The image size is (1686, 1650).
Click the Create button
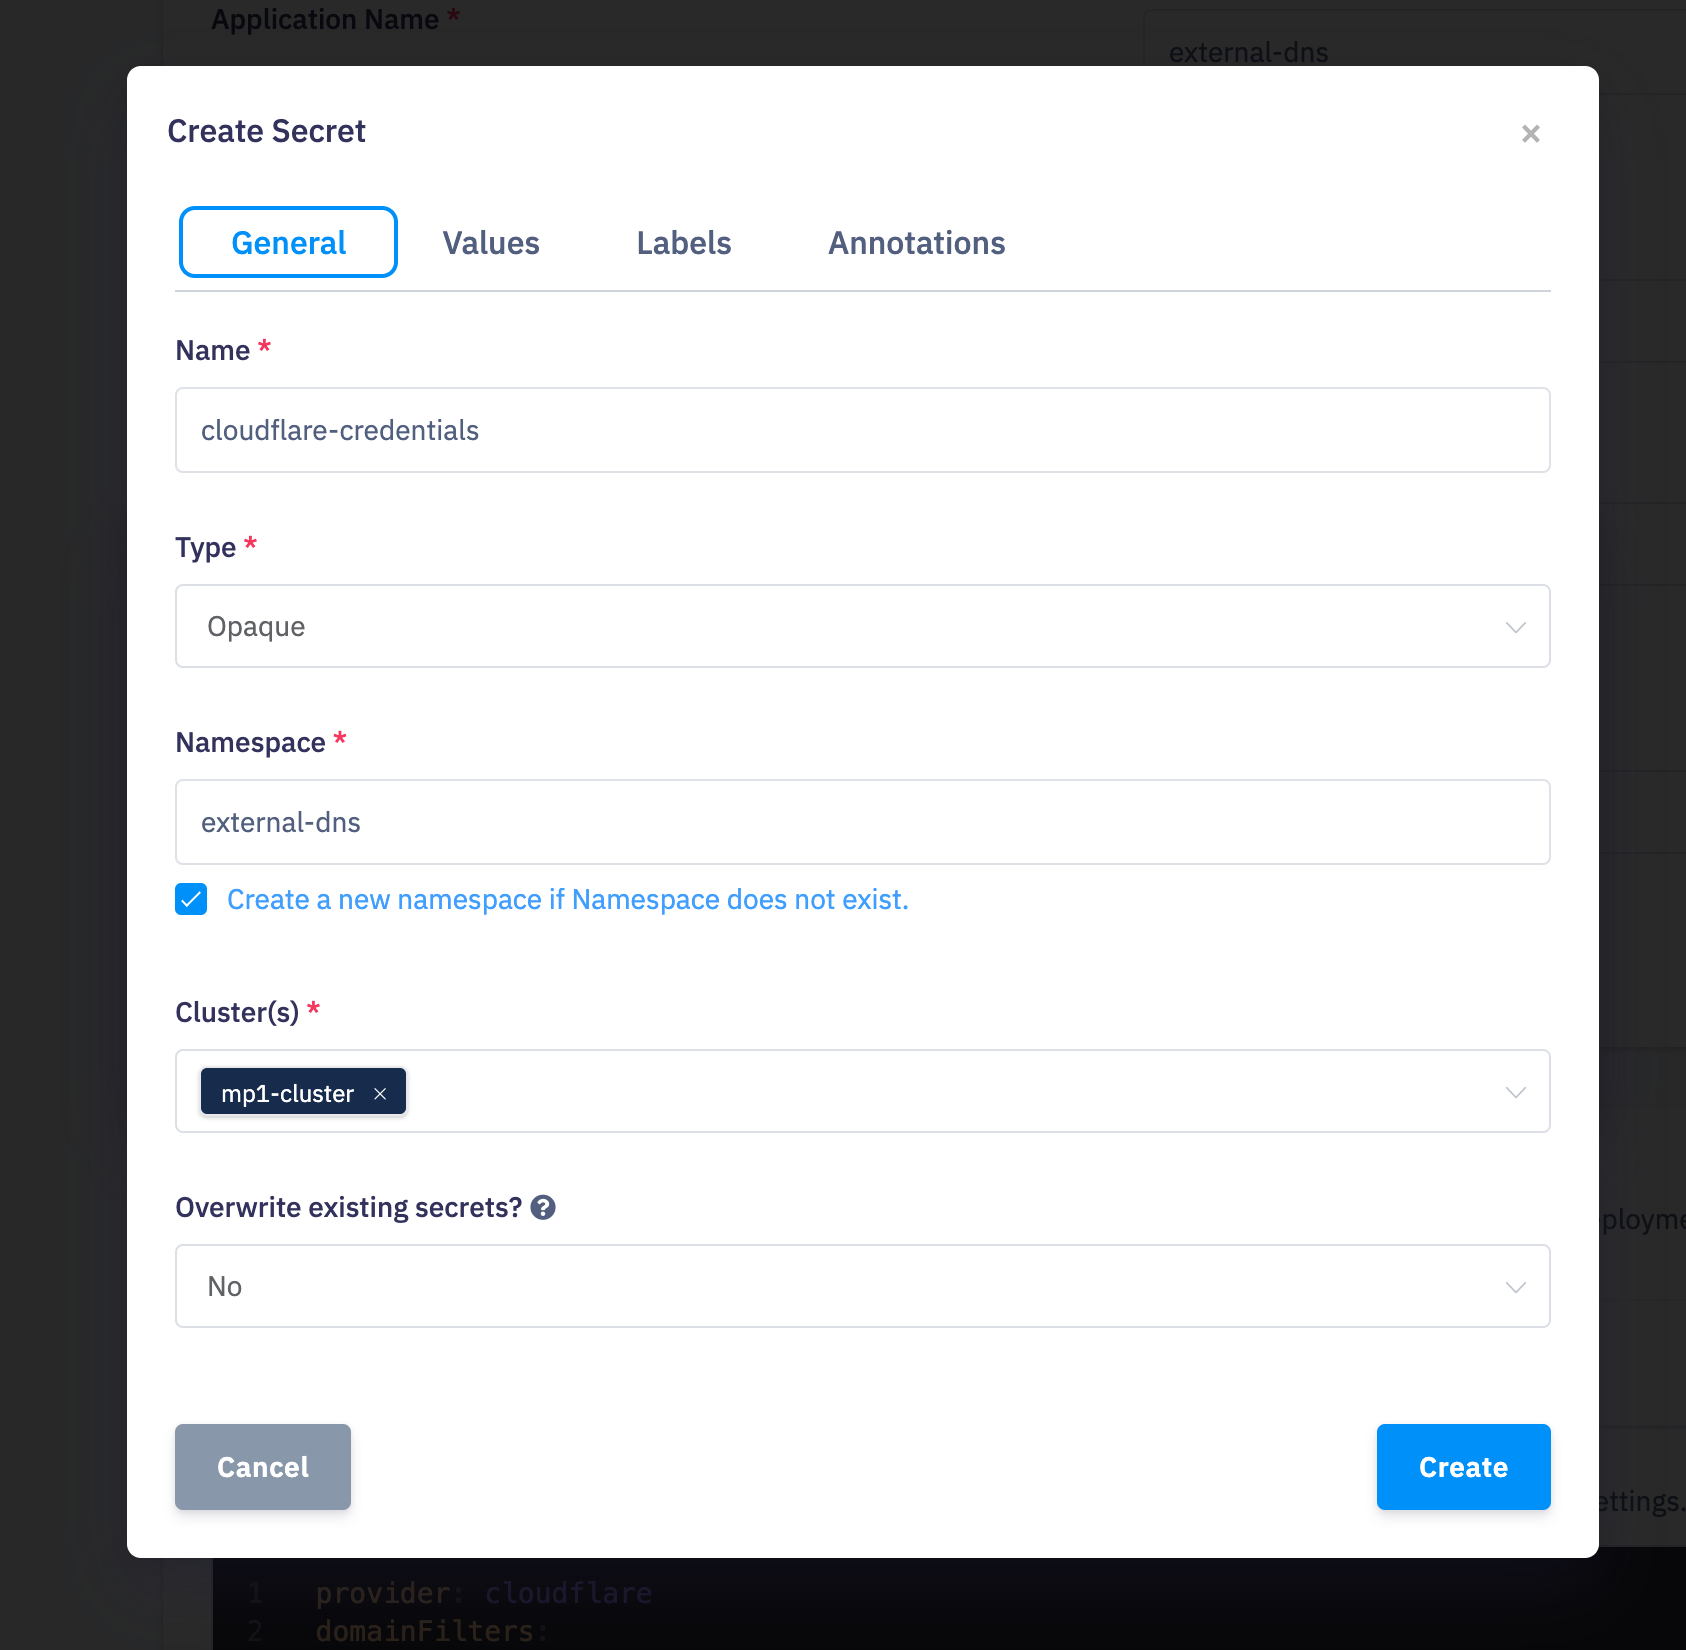pyautogui.click(x=1463, y=1467)
